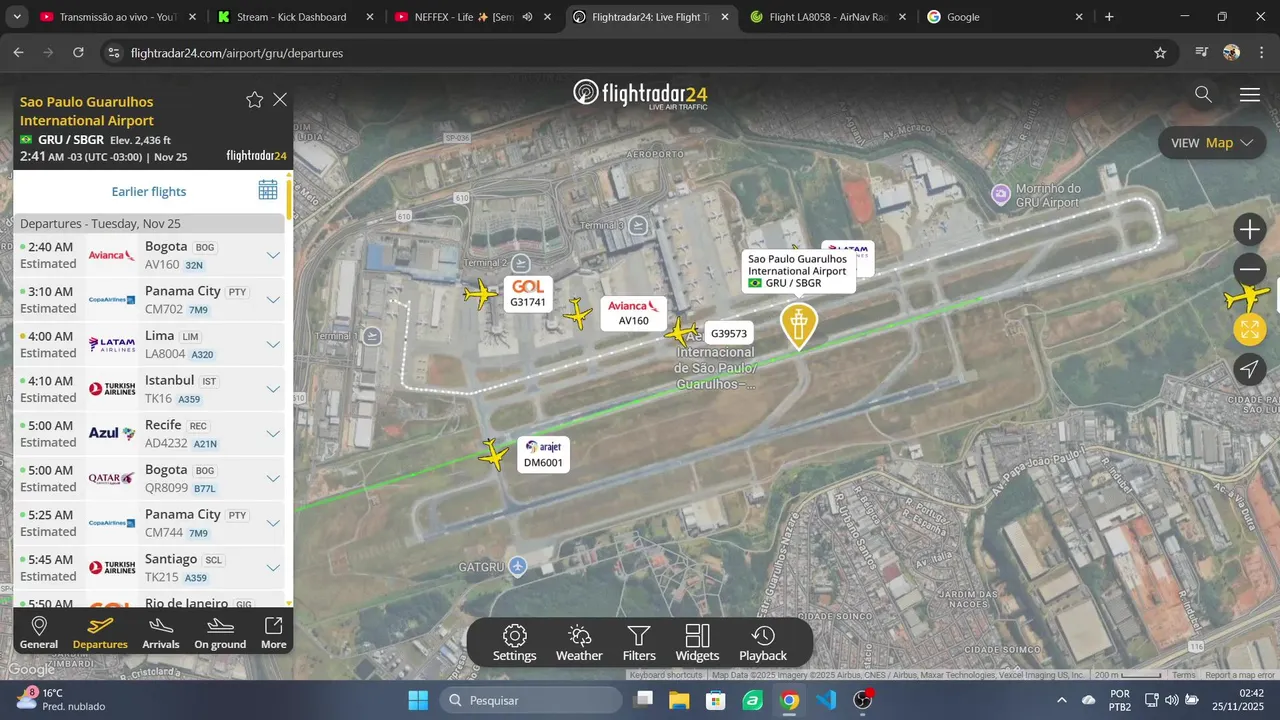Load Earlier flights in departures list

[149, 191]
